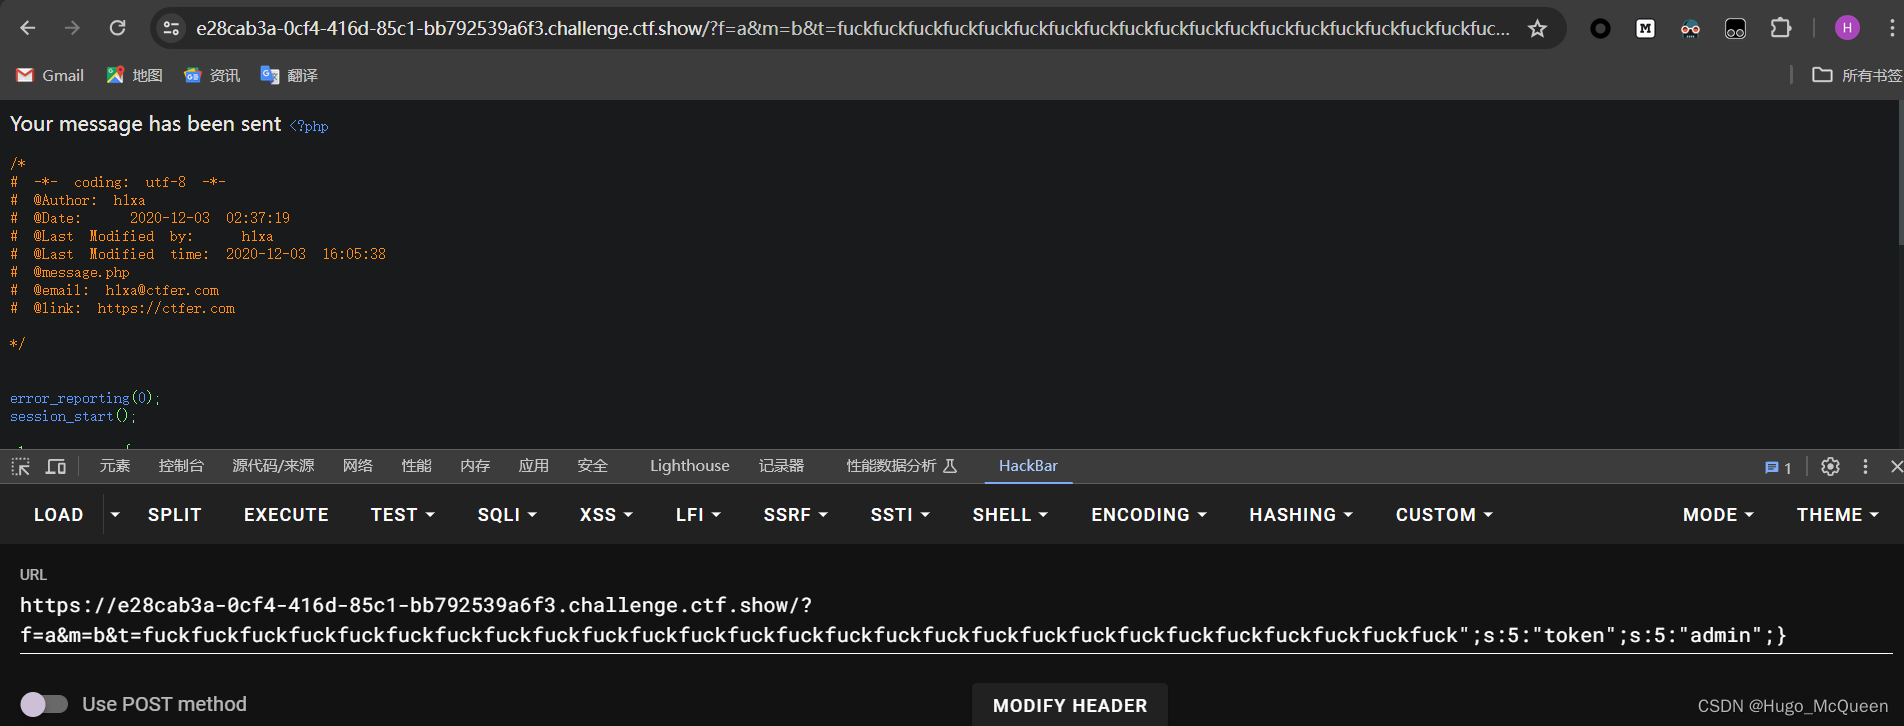Image resolution: width=1904 pixels, height=726 pixels.
Task: Expand the LFI dropdown
Action: pyautogui.click(x=698, y=515)
